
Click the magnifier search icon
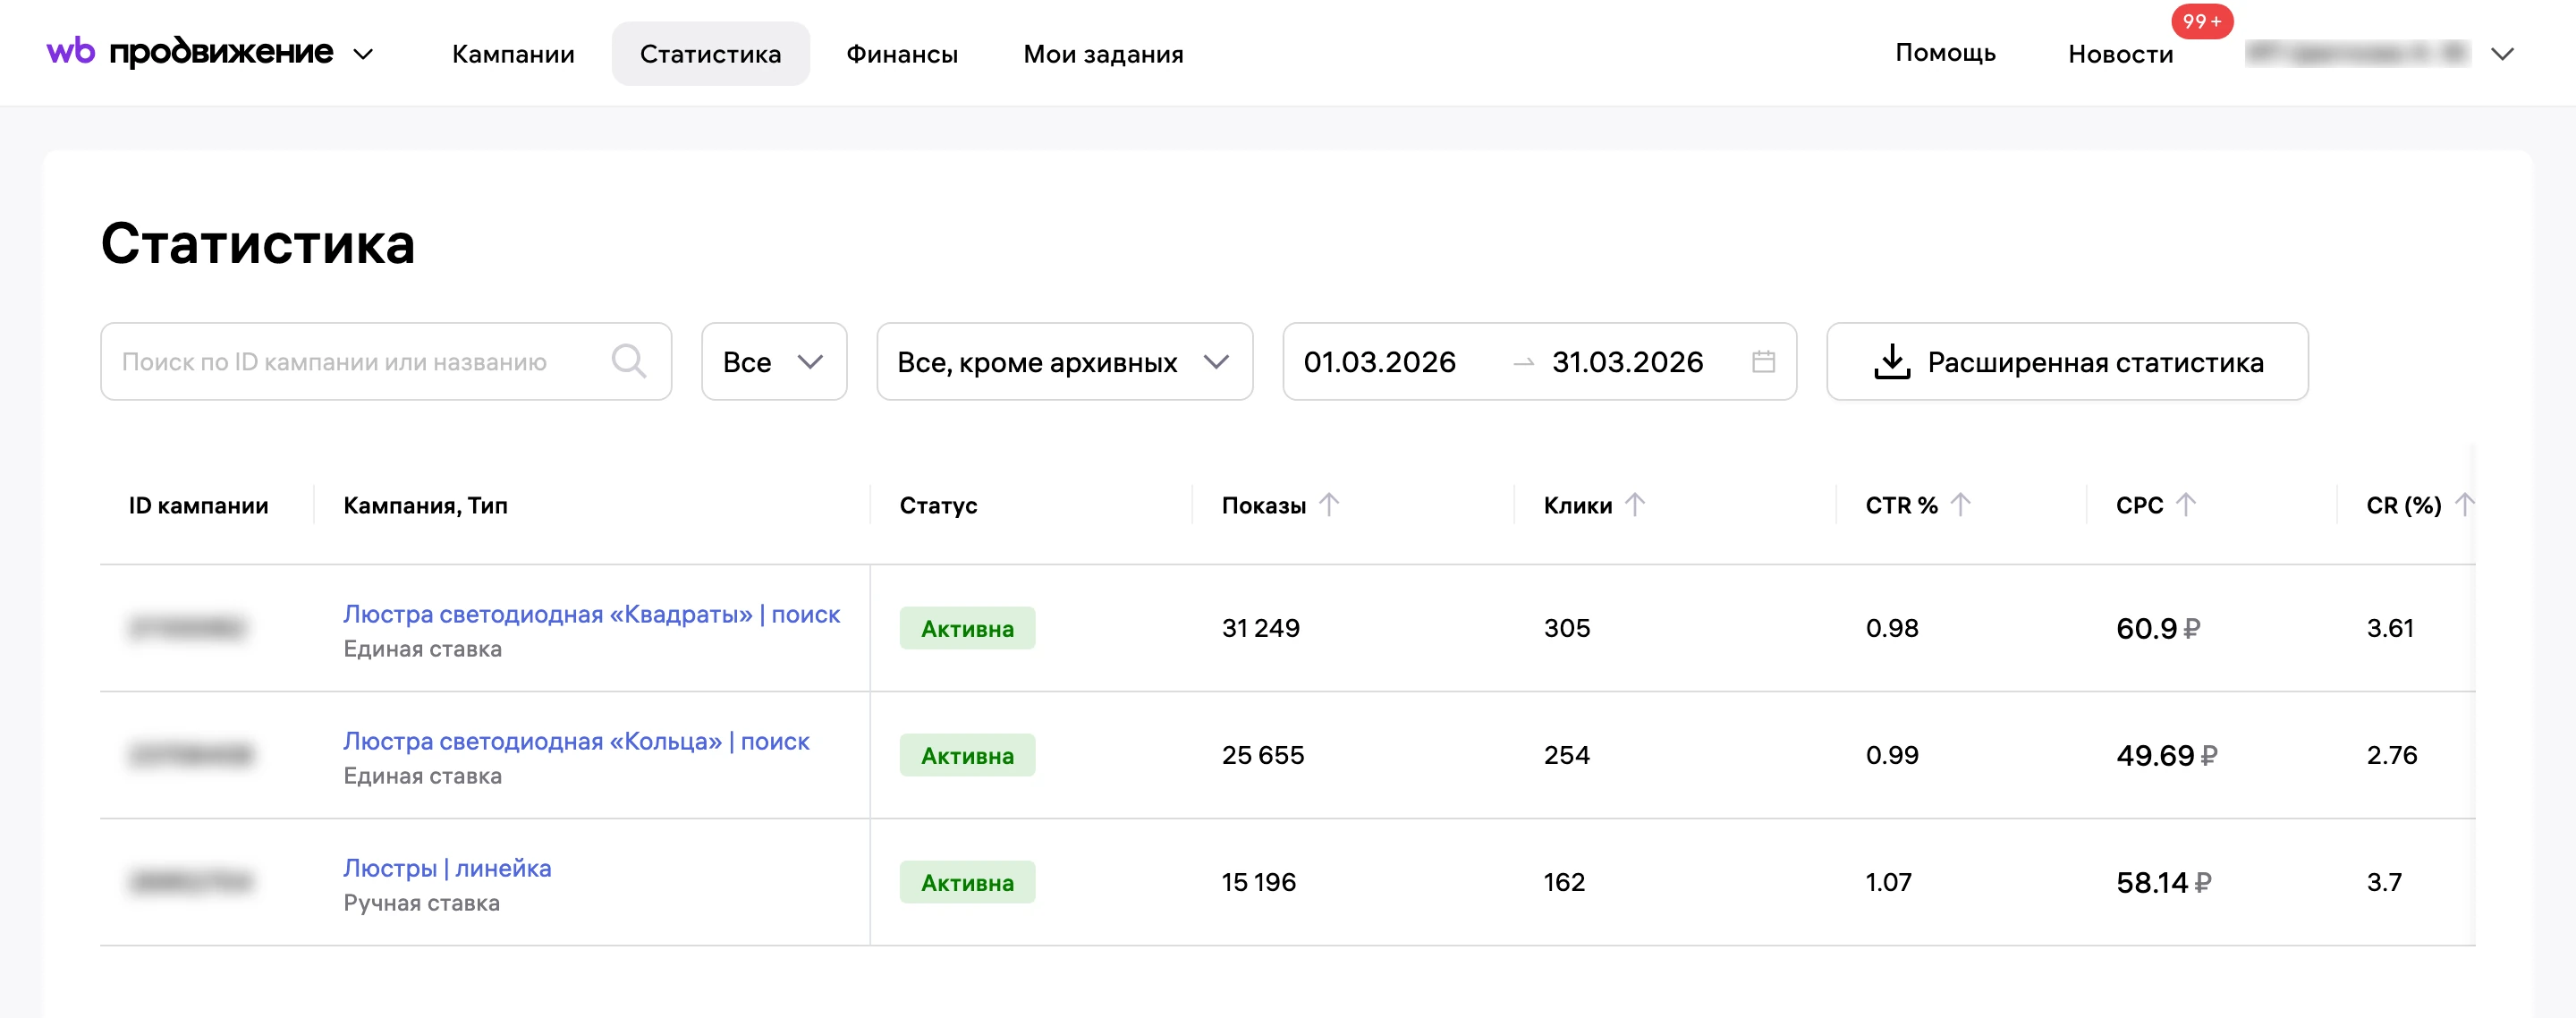click(629, 361)
